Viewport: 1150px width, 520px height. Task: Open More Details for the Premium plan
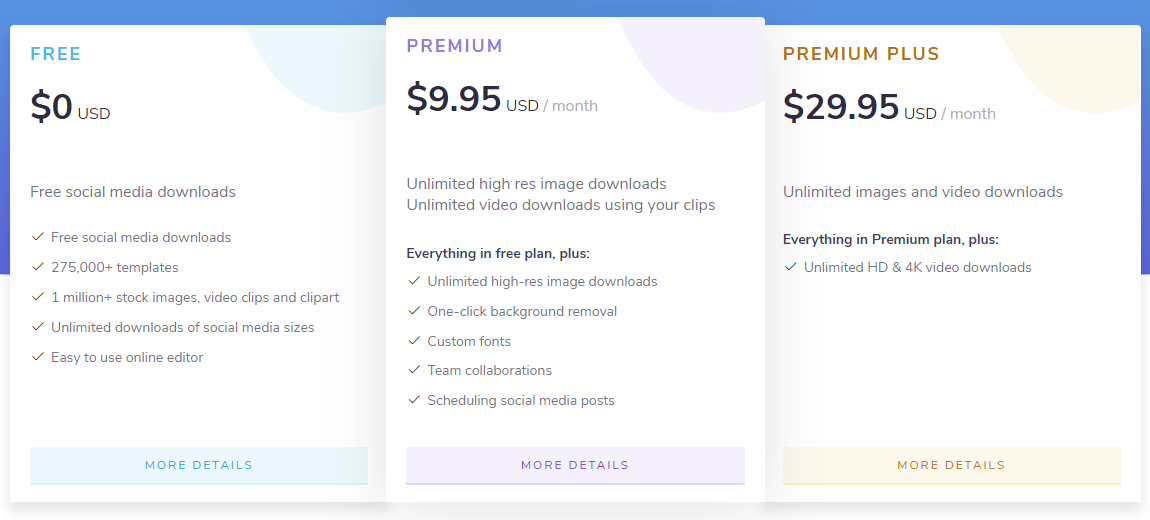click(x=575, y=466)
